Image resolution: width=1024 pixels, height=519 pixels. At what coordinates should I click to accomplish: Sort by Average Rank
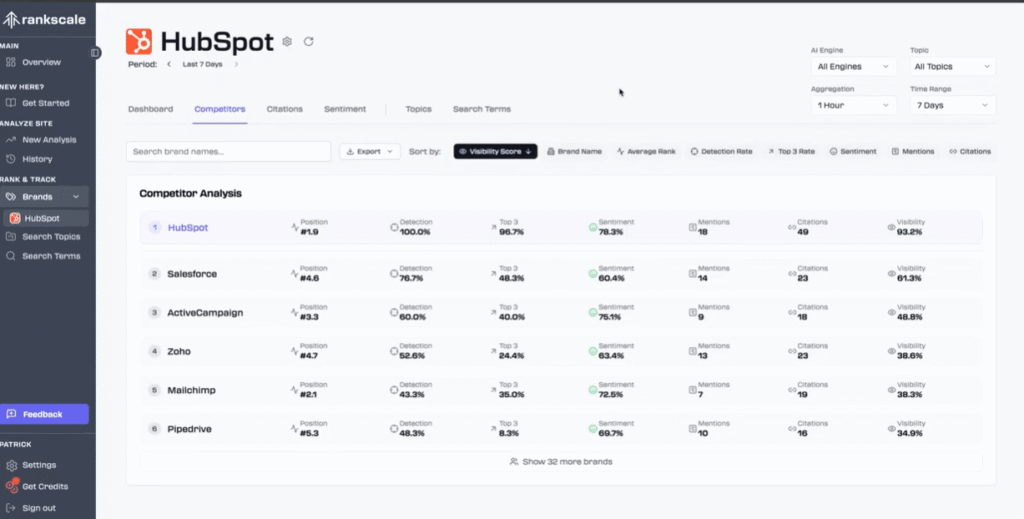pos(646,151)
